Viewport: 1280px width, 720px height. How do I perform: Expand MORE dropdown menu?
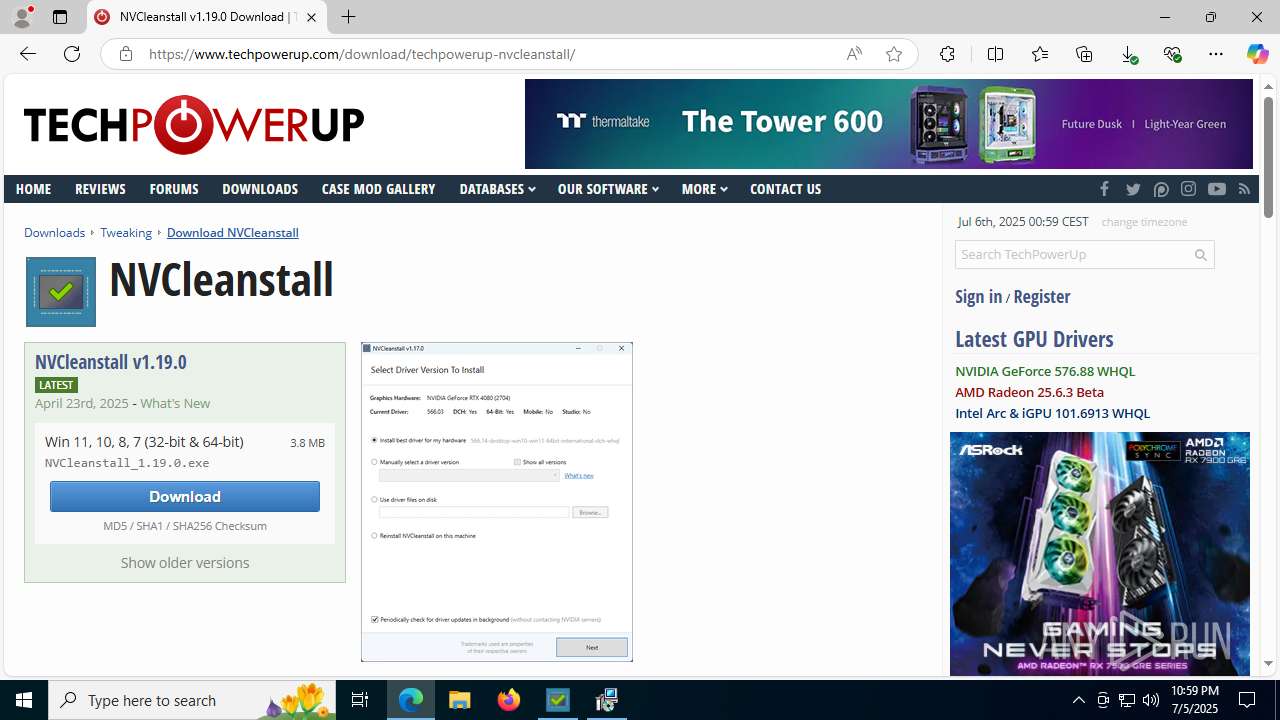tap(704, 189)
